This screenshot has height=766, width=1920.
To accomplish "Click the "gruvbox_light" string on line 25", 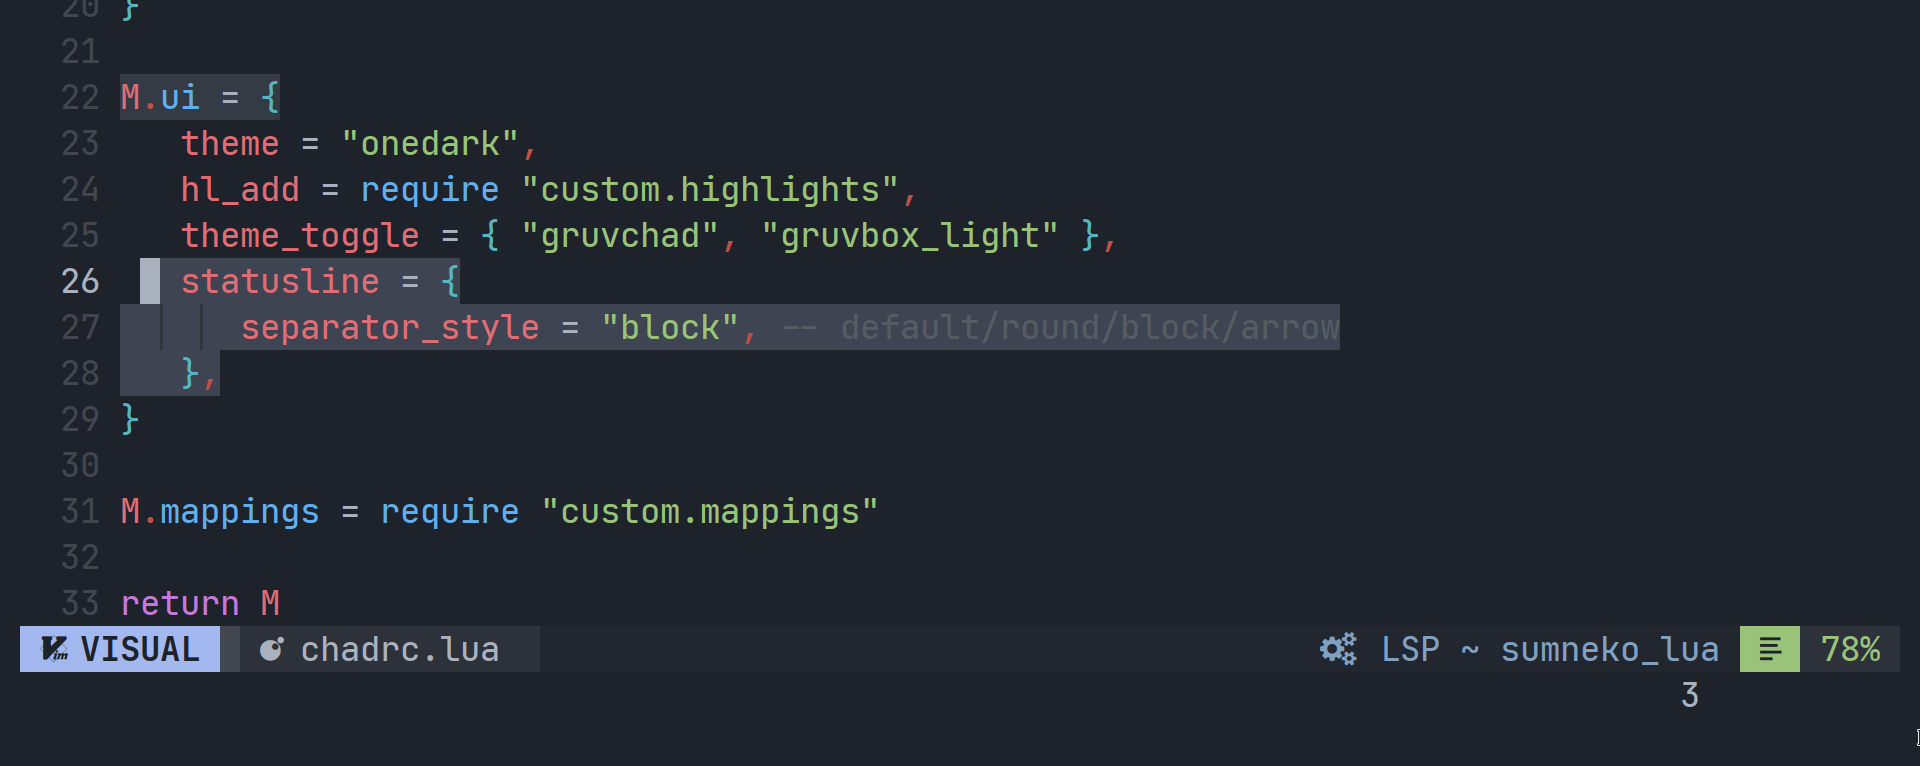I will coord(910,235).
